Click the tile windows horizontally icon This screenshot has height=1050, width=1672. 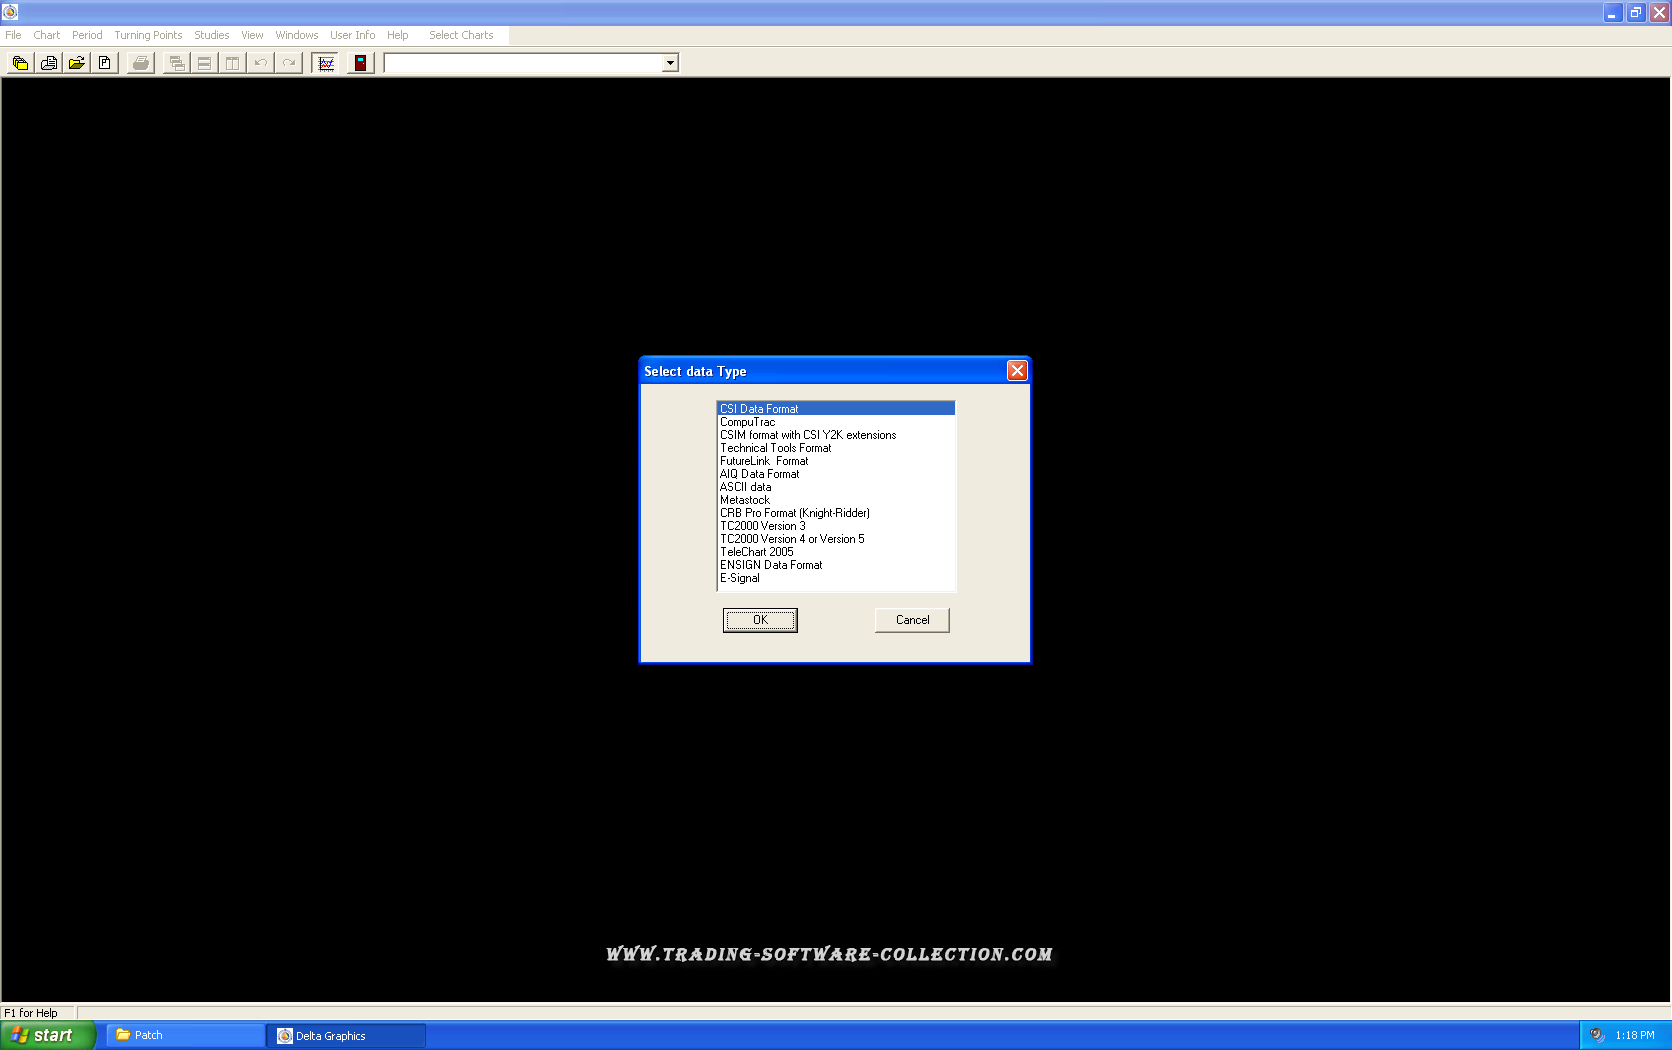[204, 63]
